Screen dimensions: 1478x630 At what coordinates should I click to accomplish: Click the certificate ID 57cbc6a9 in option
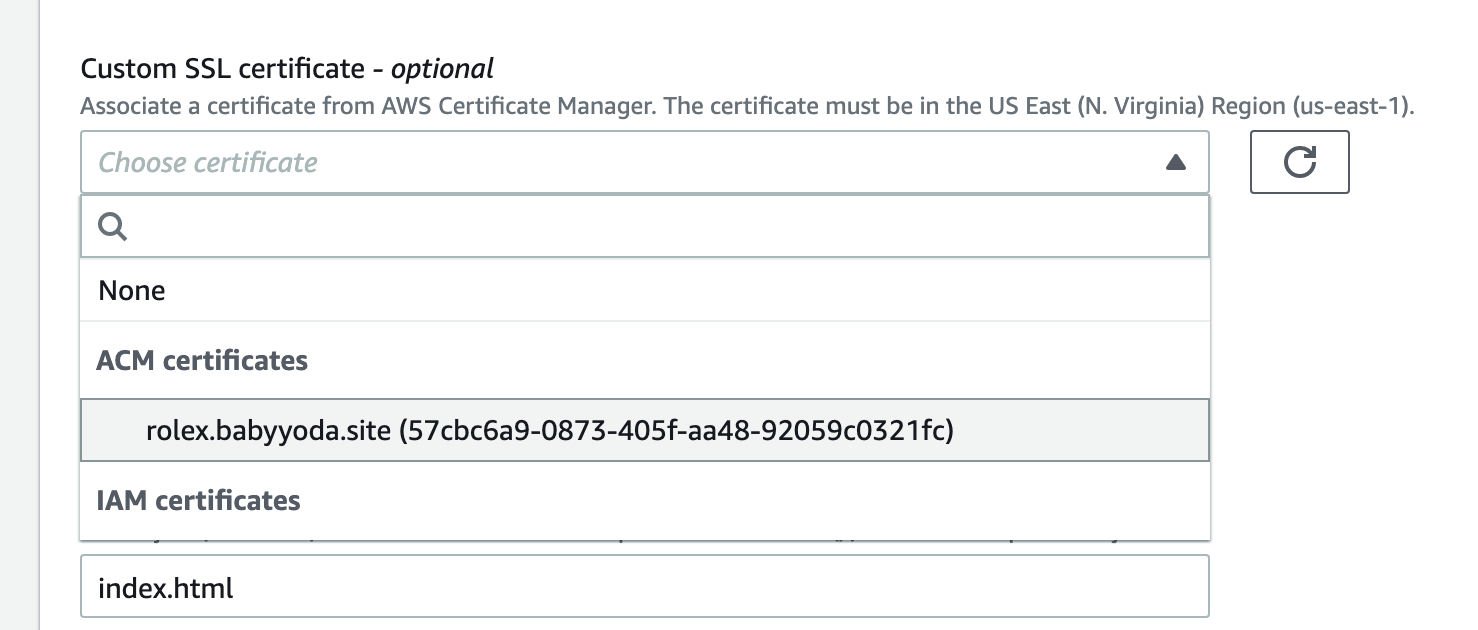coord(677,431)
